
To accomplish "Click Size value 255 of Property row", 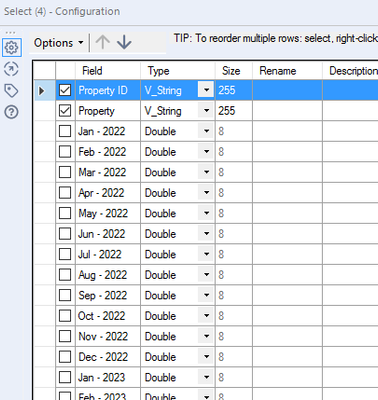I will tap(227, 111).
